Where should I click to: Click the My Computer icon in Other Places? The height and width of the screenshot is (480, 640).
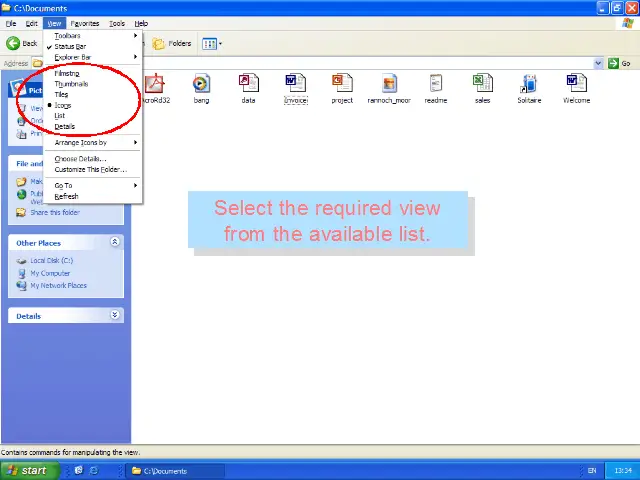pos(22,273)
